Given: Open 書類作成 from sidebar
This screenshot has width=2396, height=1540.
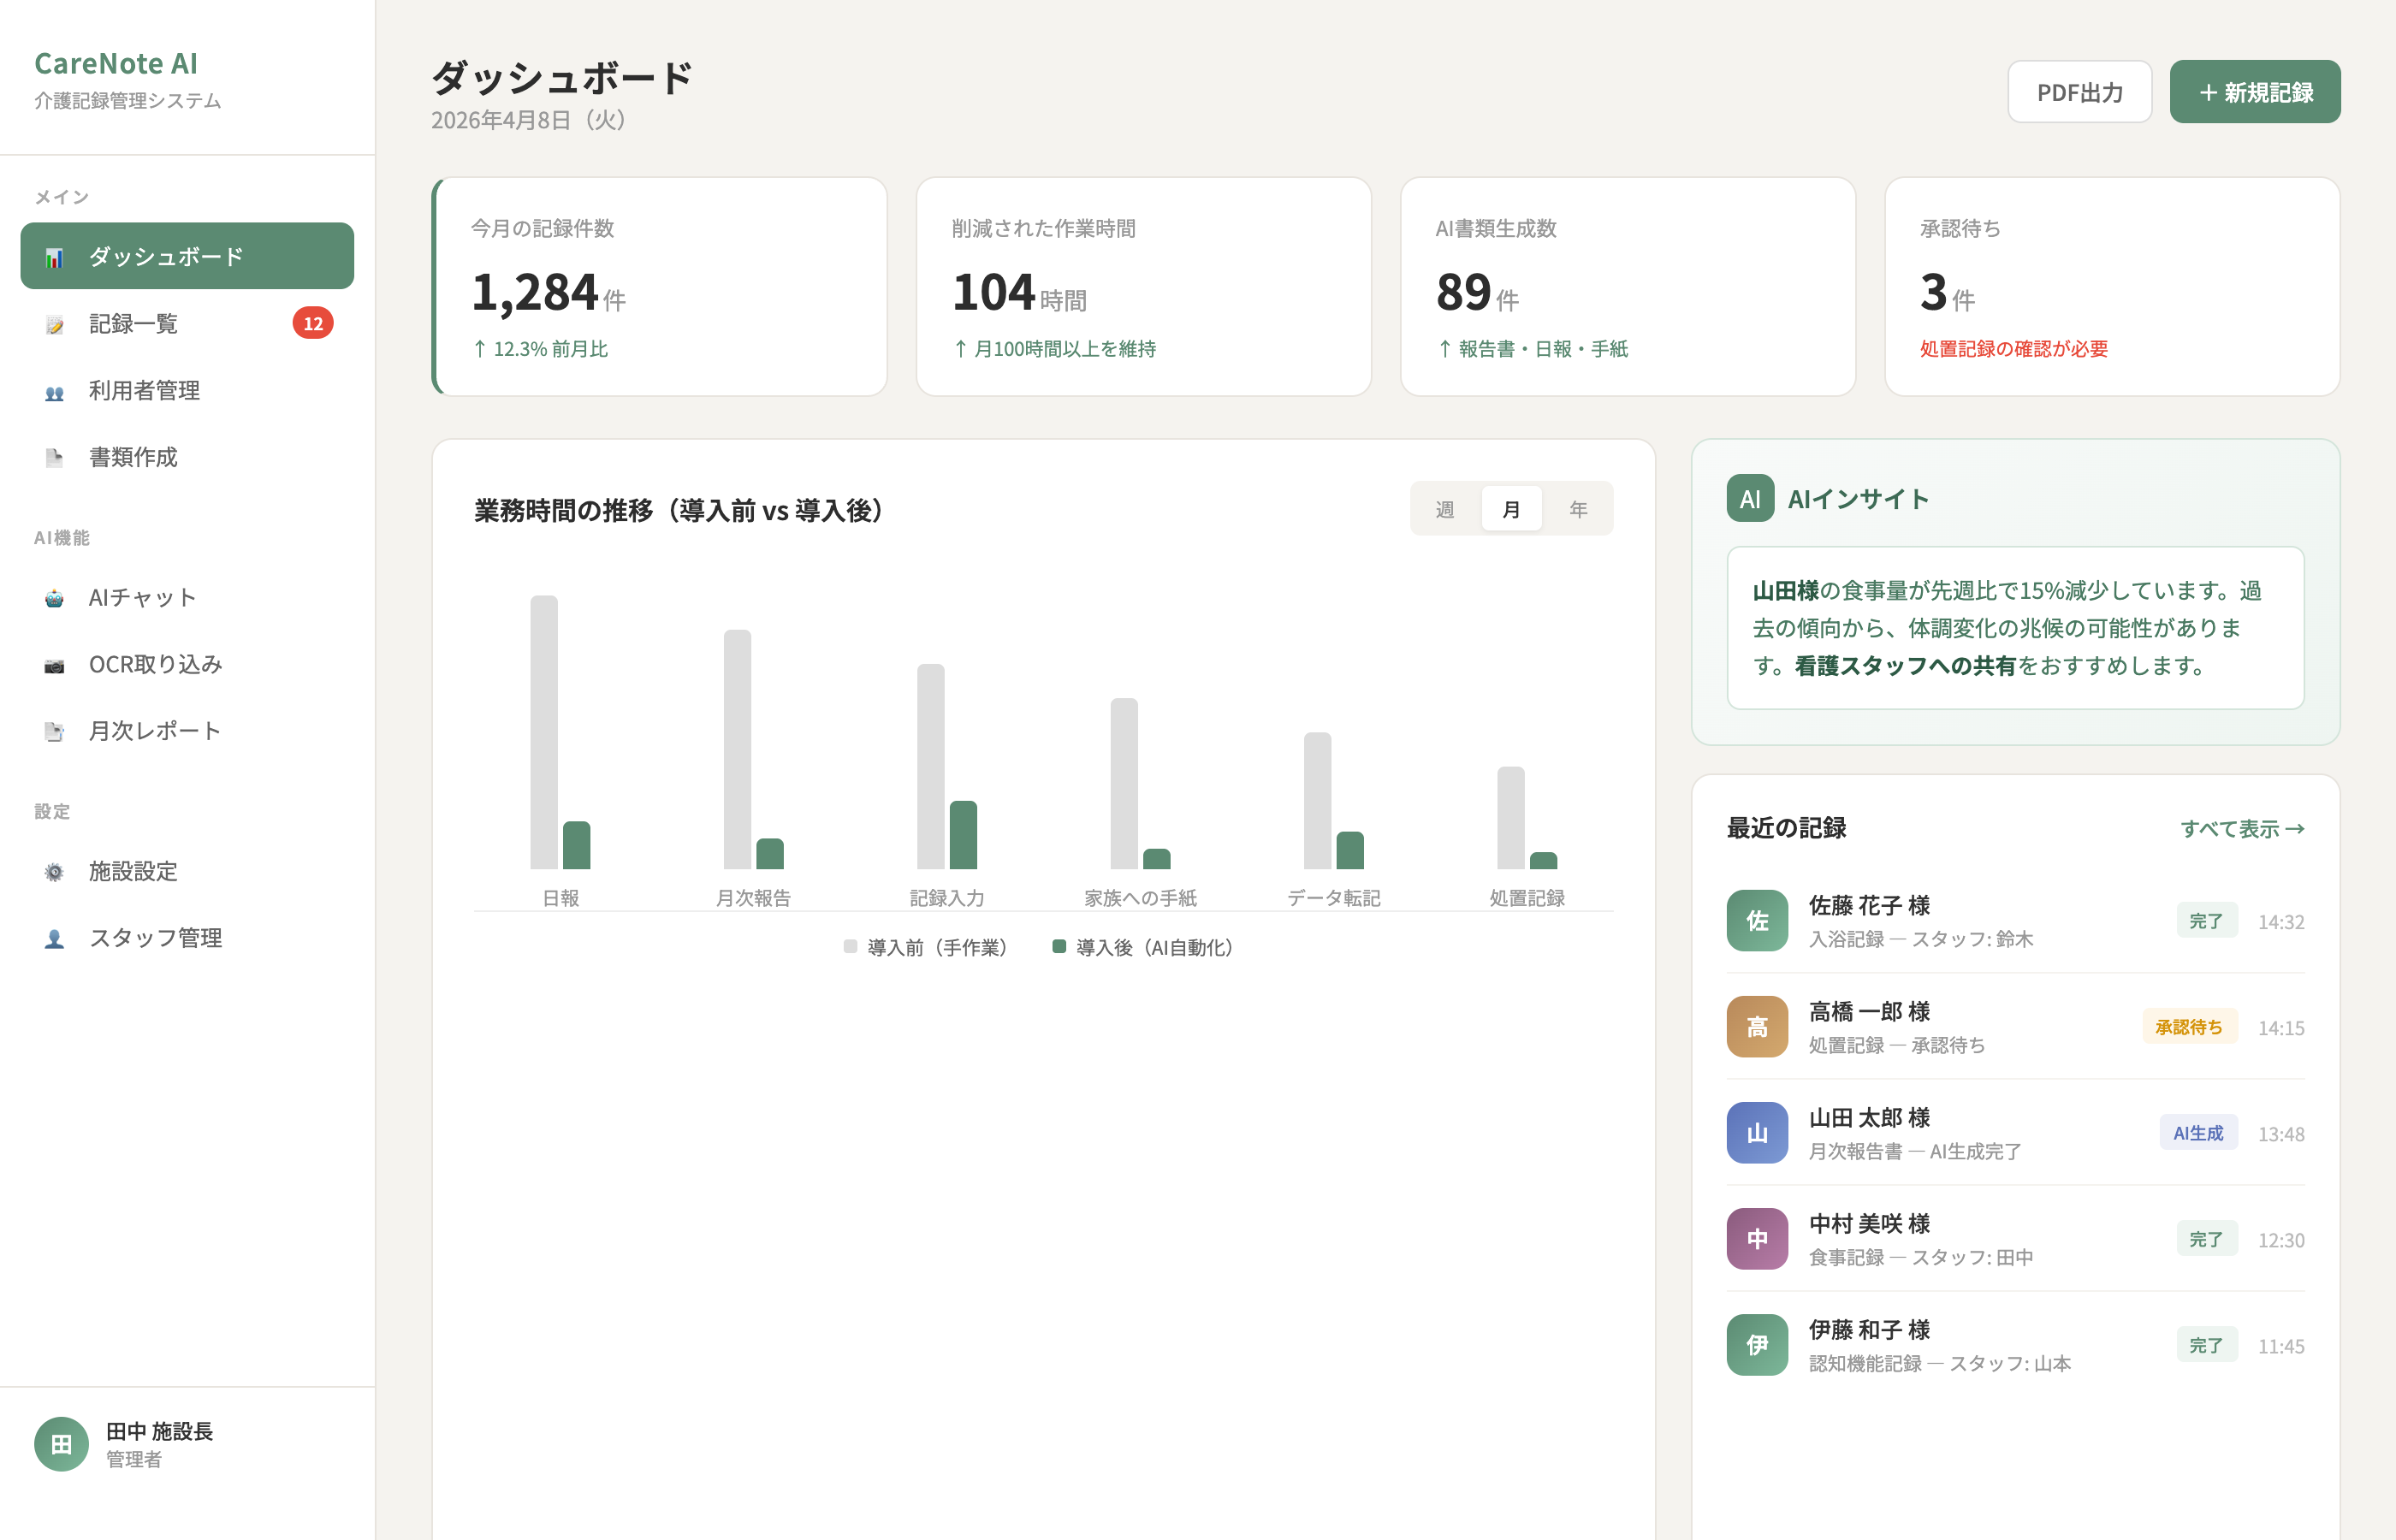Looking at the screenshot, I should [187, 457].
